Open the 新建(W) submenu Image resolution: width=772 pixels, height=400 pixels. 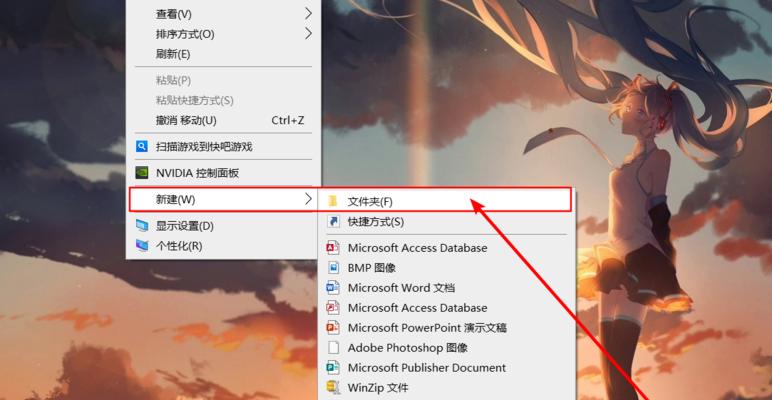coord(224,200)
